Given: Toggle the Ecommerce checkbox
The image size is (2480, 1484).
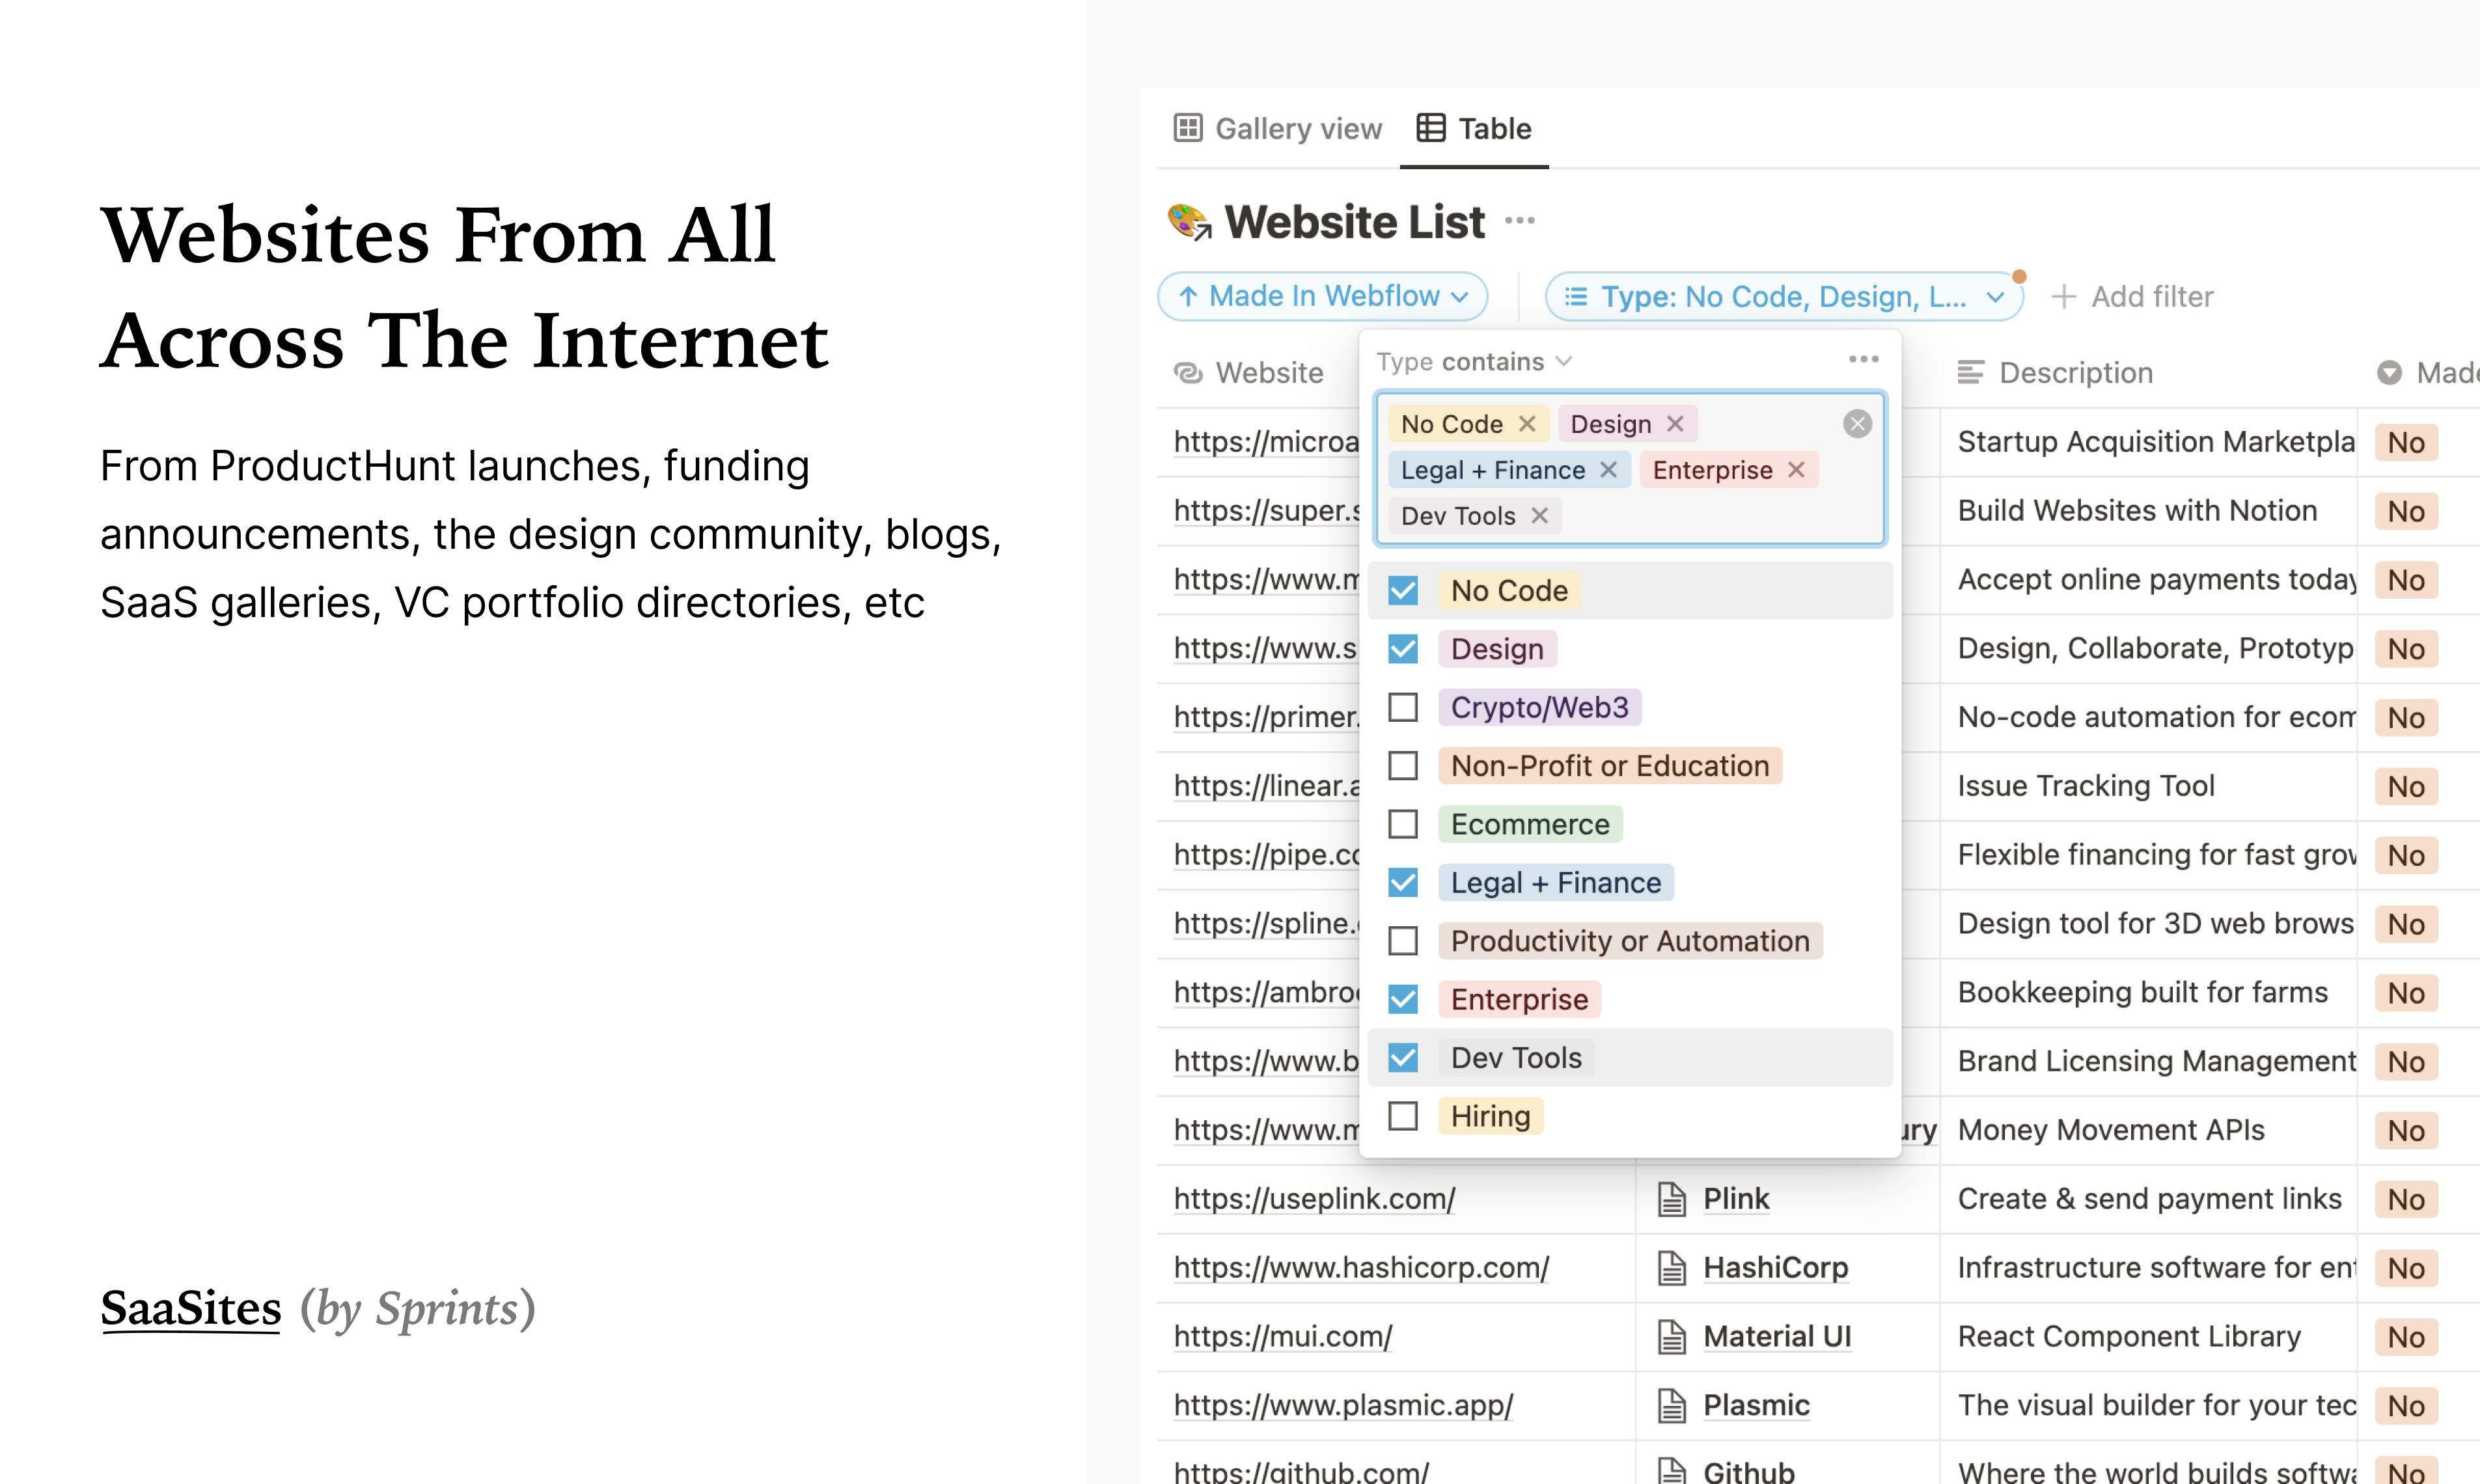Looking at the screenshot, I should [1403, 823].
